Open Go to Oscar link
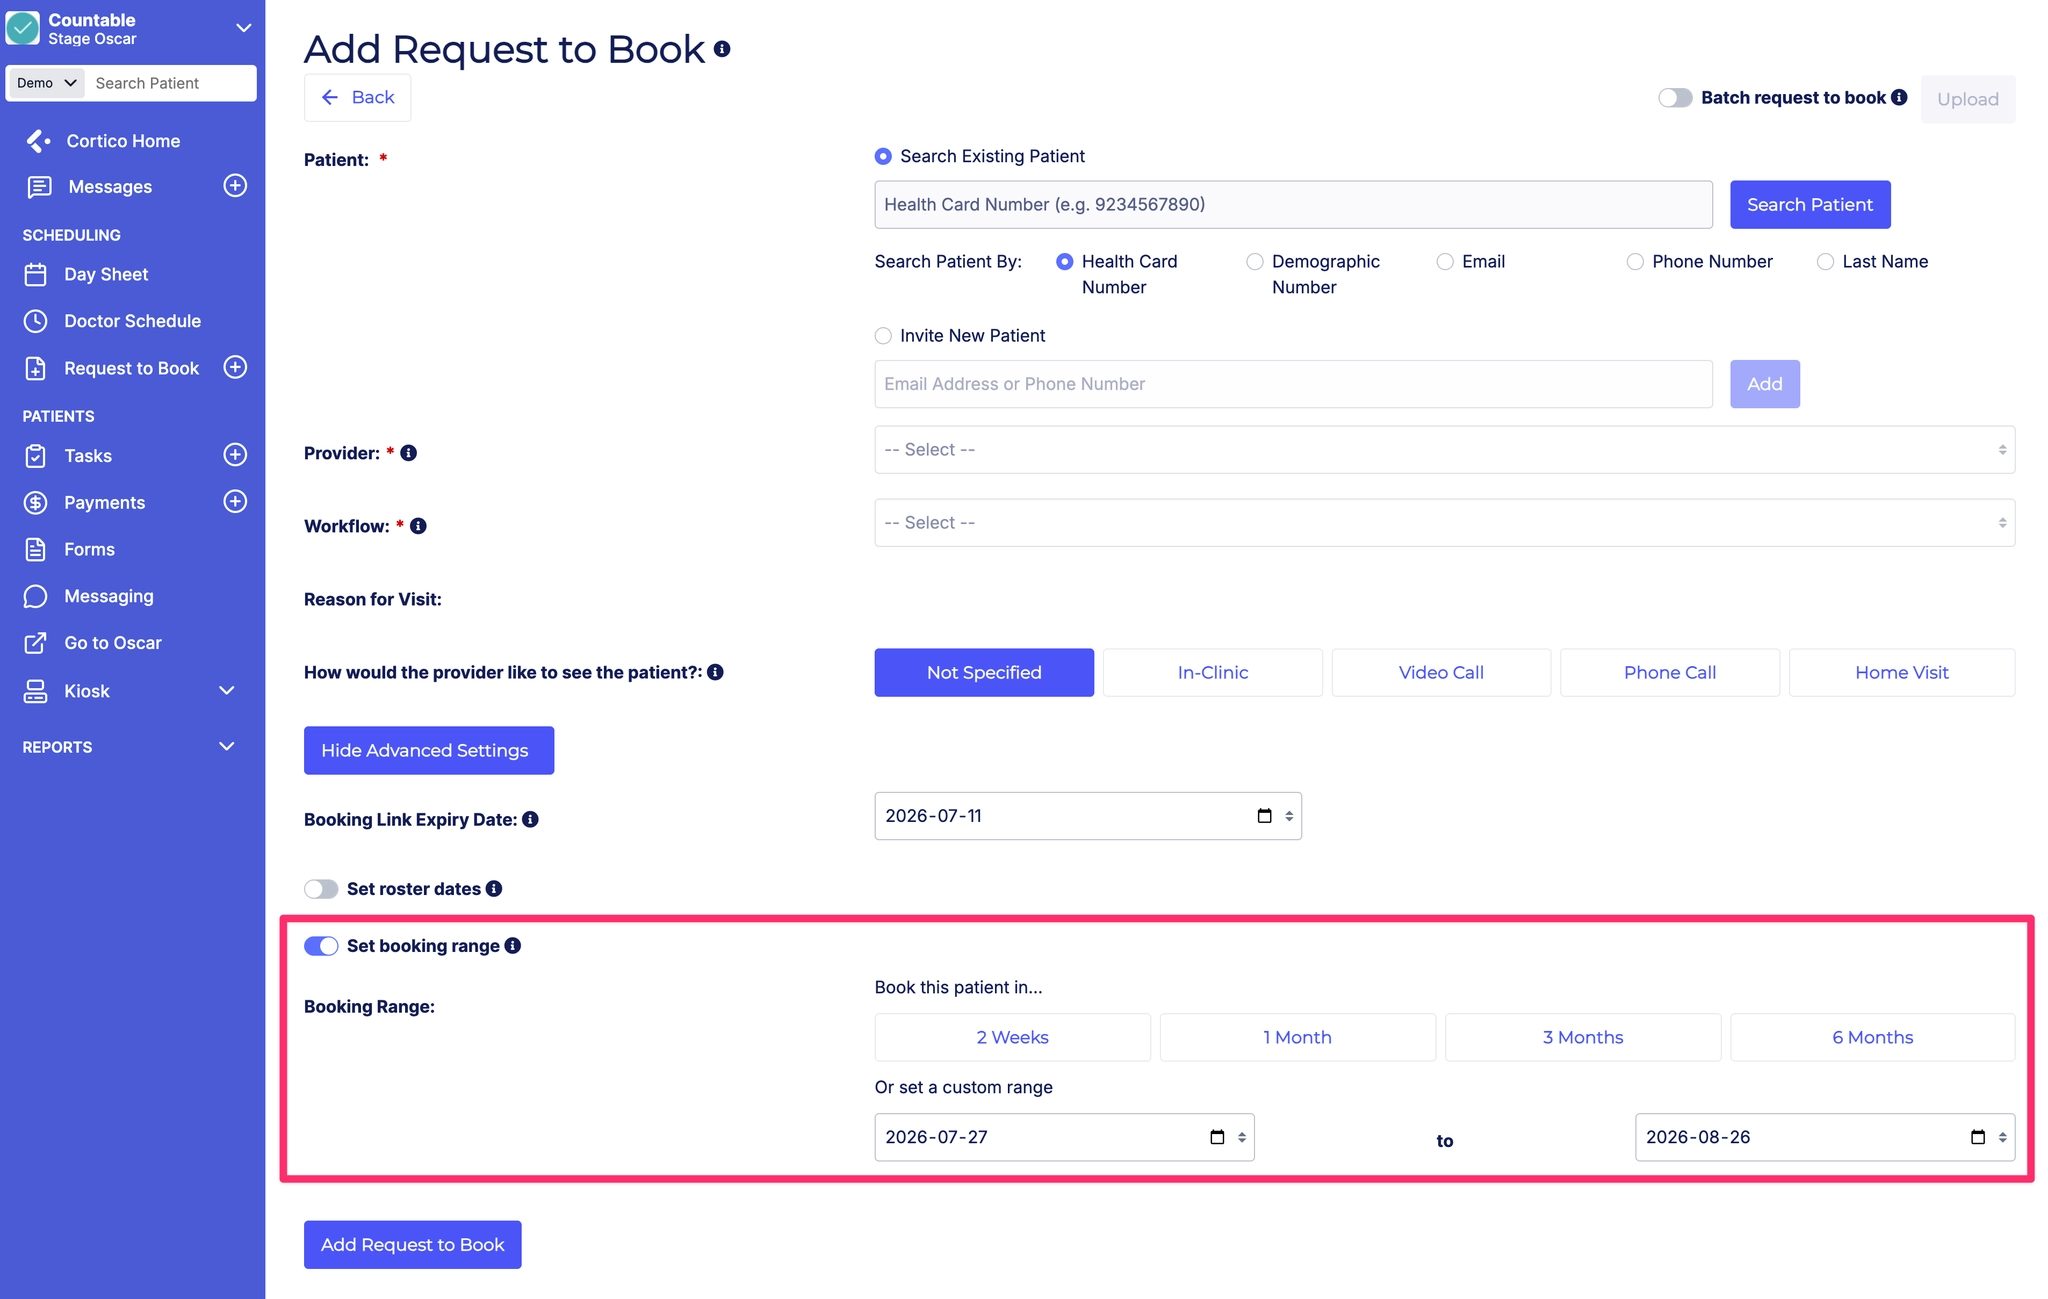This screenshot has height=1299, width=2048. coord(113,643)
